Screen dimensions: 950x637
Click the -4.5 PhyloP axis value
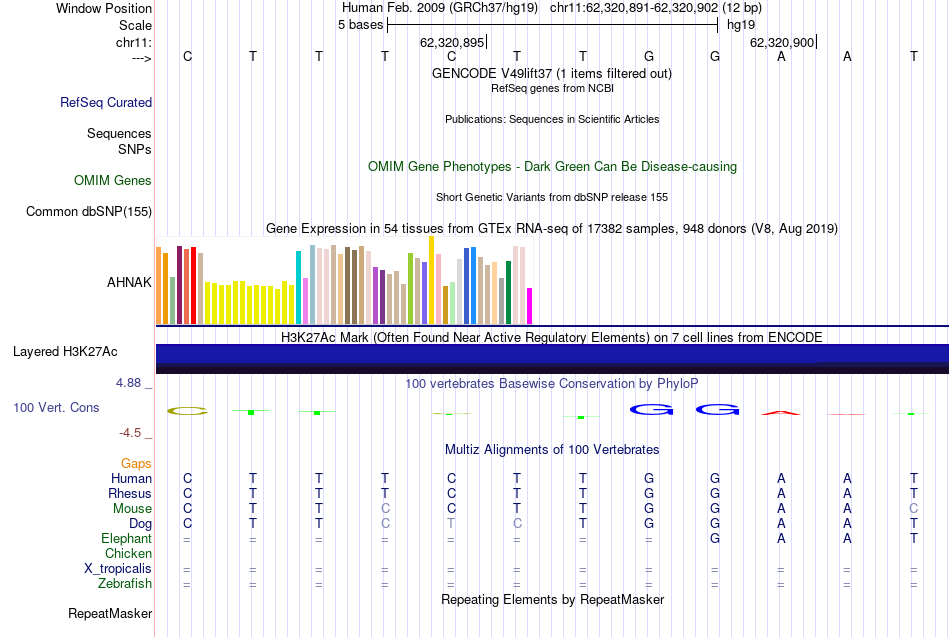(130, 433)
